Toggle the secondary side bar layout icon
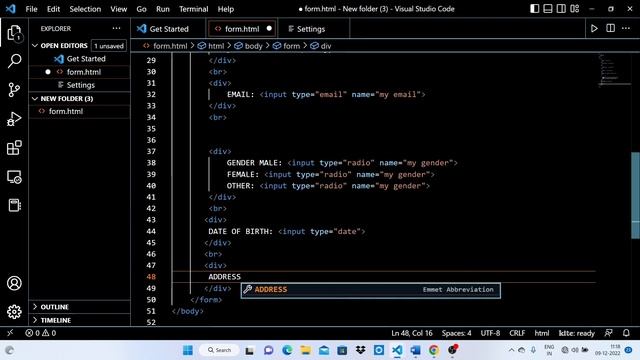Viewport: 640px width, 360px height. pos(561,9)
